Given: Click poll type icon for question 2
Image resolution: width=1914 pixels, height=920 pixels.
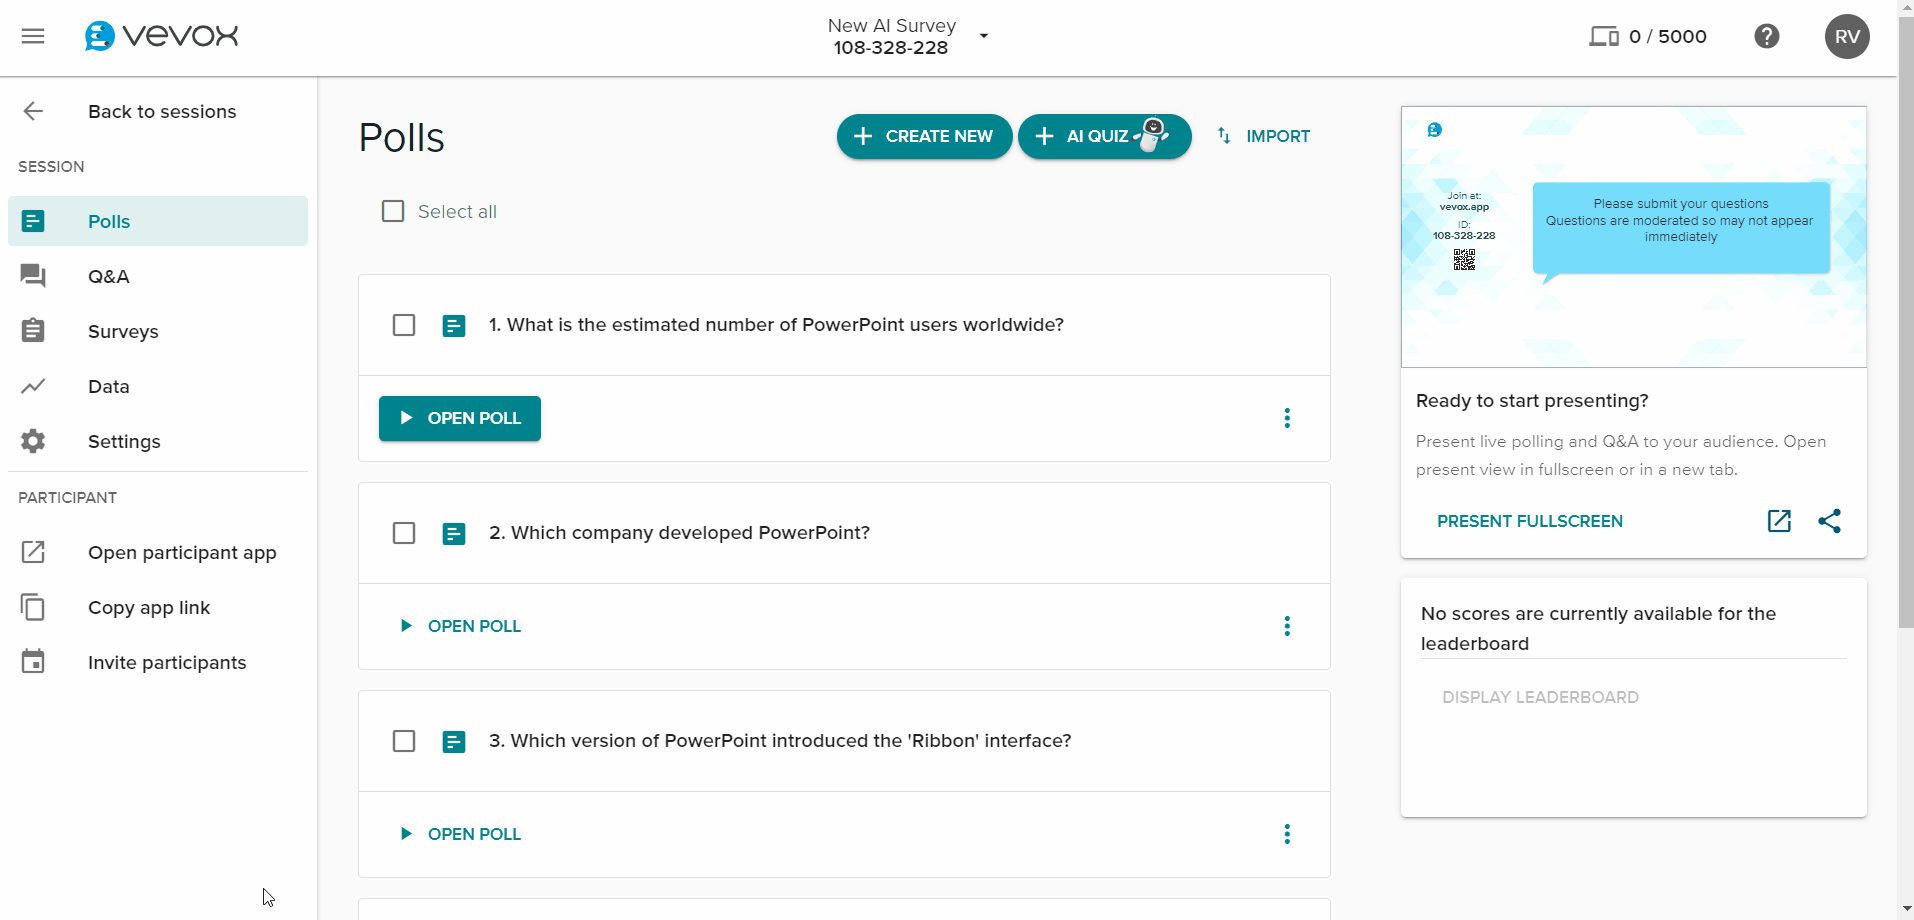Looking at the screenshot, I should [x=454, y=534].
